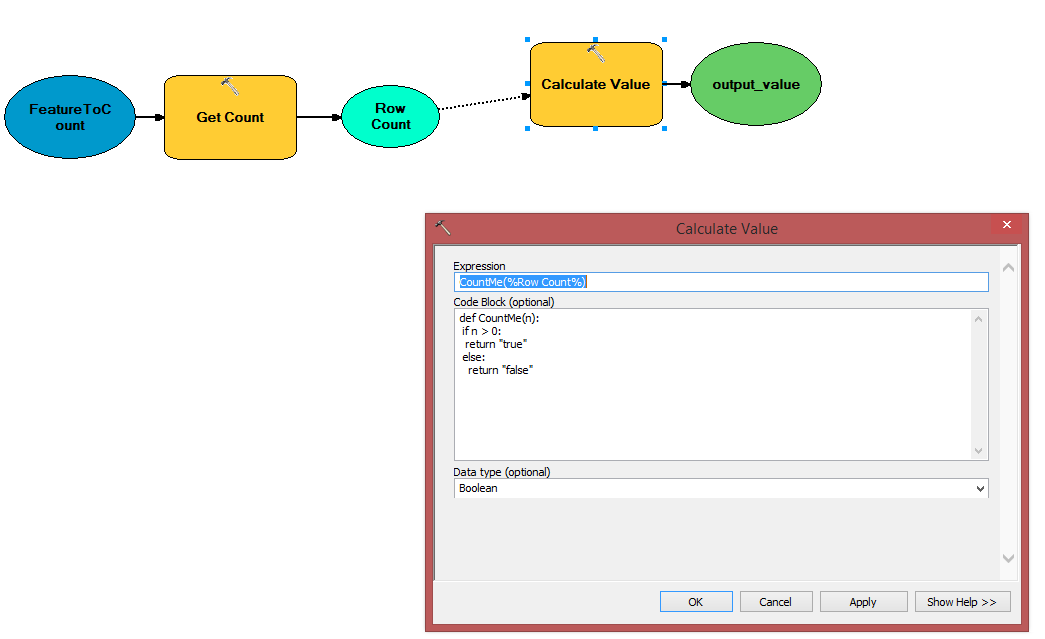Click inside the Code Block text area
Image resolution: width=1045 pixels, height=639 pixels.
pos(700,400)
